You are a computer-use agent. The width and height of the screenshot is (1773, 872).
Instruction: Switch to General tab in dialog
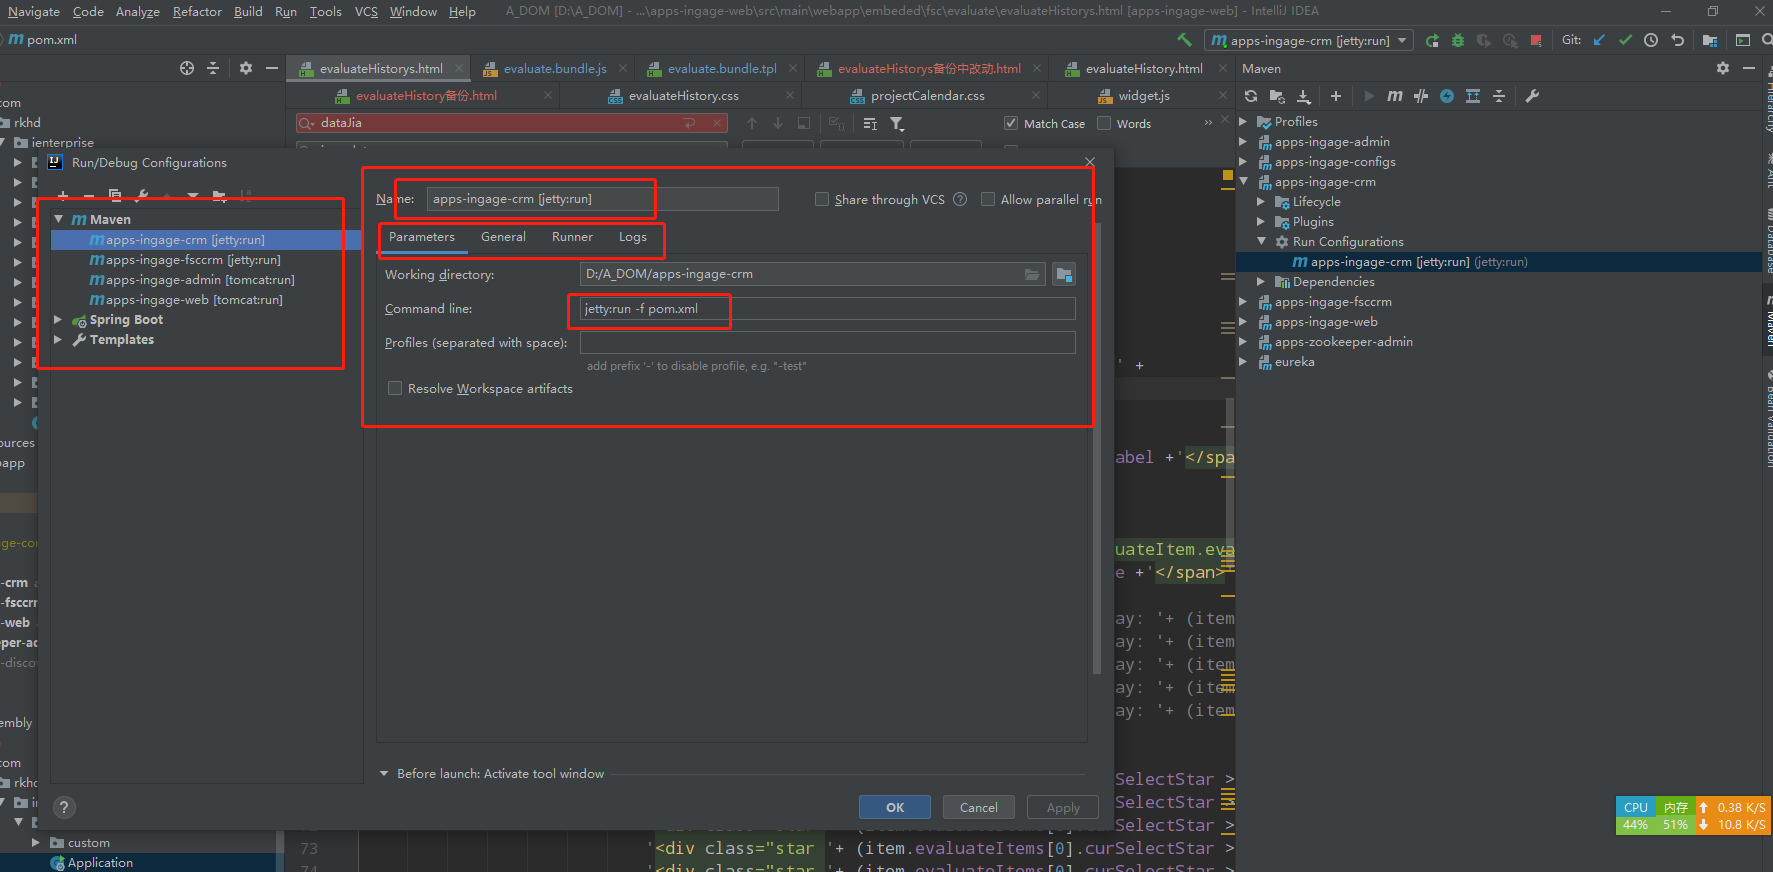point(503,237)
